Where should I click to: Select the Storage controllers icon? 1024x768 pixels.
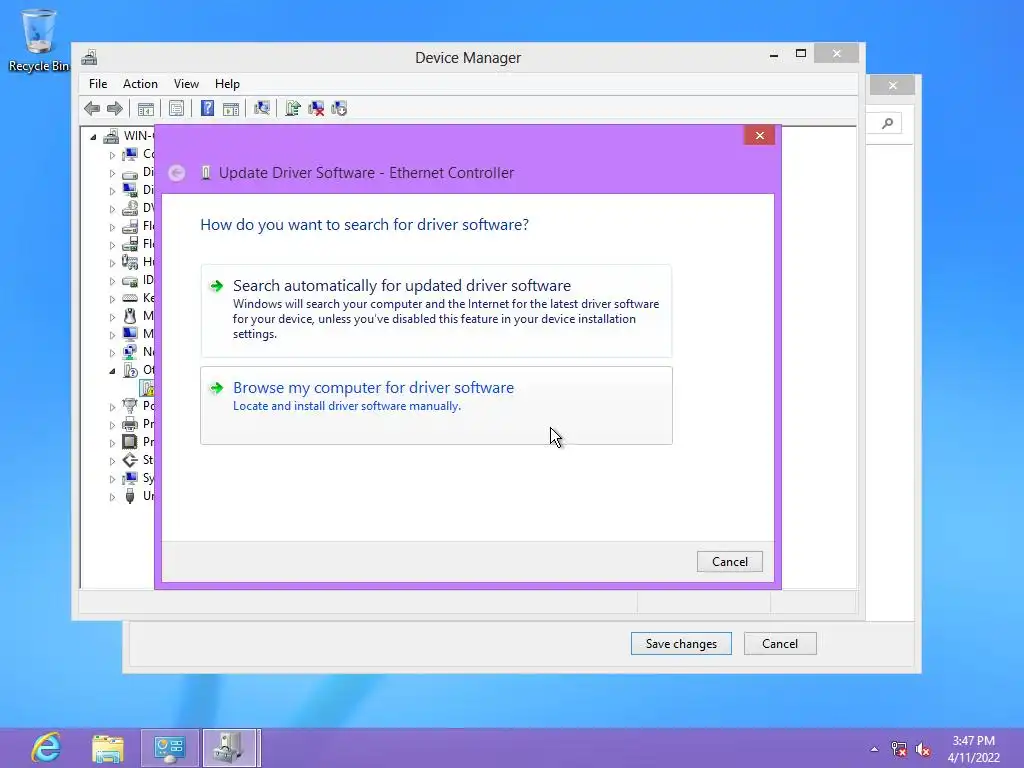click(x=130, y=460)
